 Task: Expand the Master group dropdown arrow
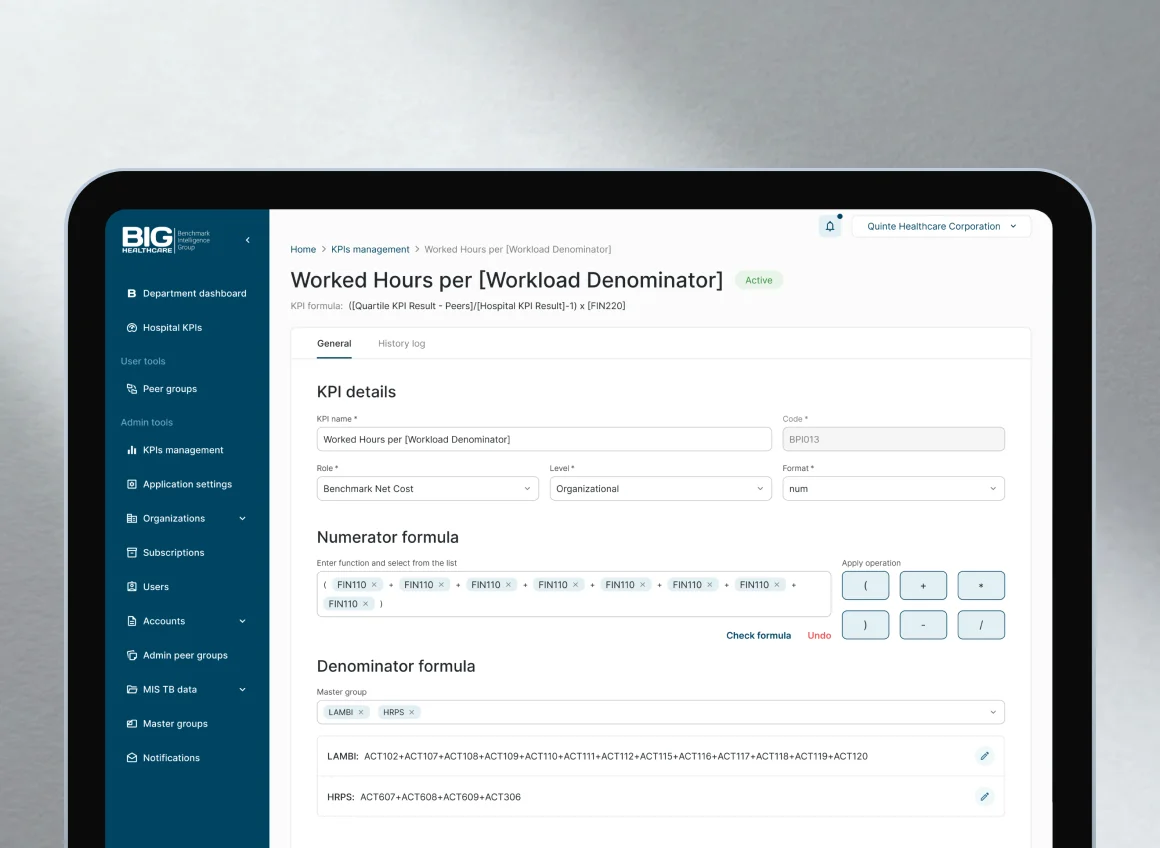coord(993,712)
